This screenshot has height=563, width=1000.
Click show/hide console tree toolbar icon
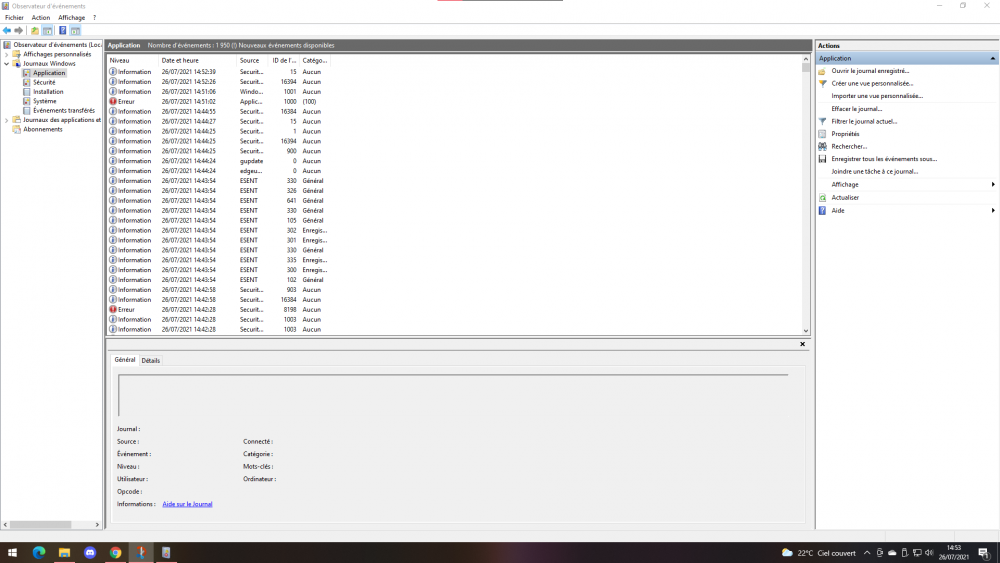click(x=48, y=31)
